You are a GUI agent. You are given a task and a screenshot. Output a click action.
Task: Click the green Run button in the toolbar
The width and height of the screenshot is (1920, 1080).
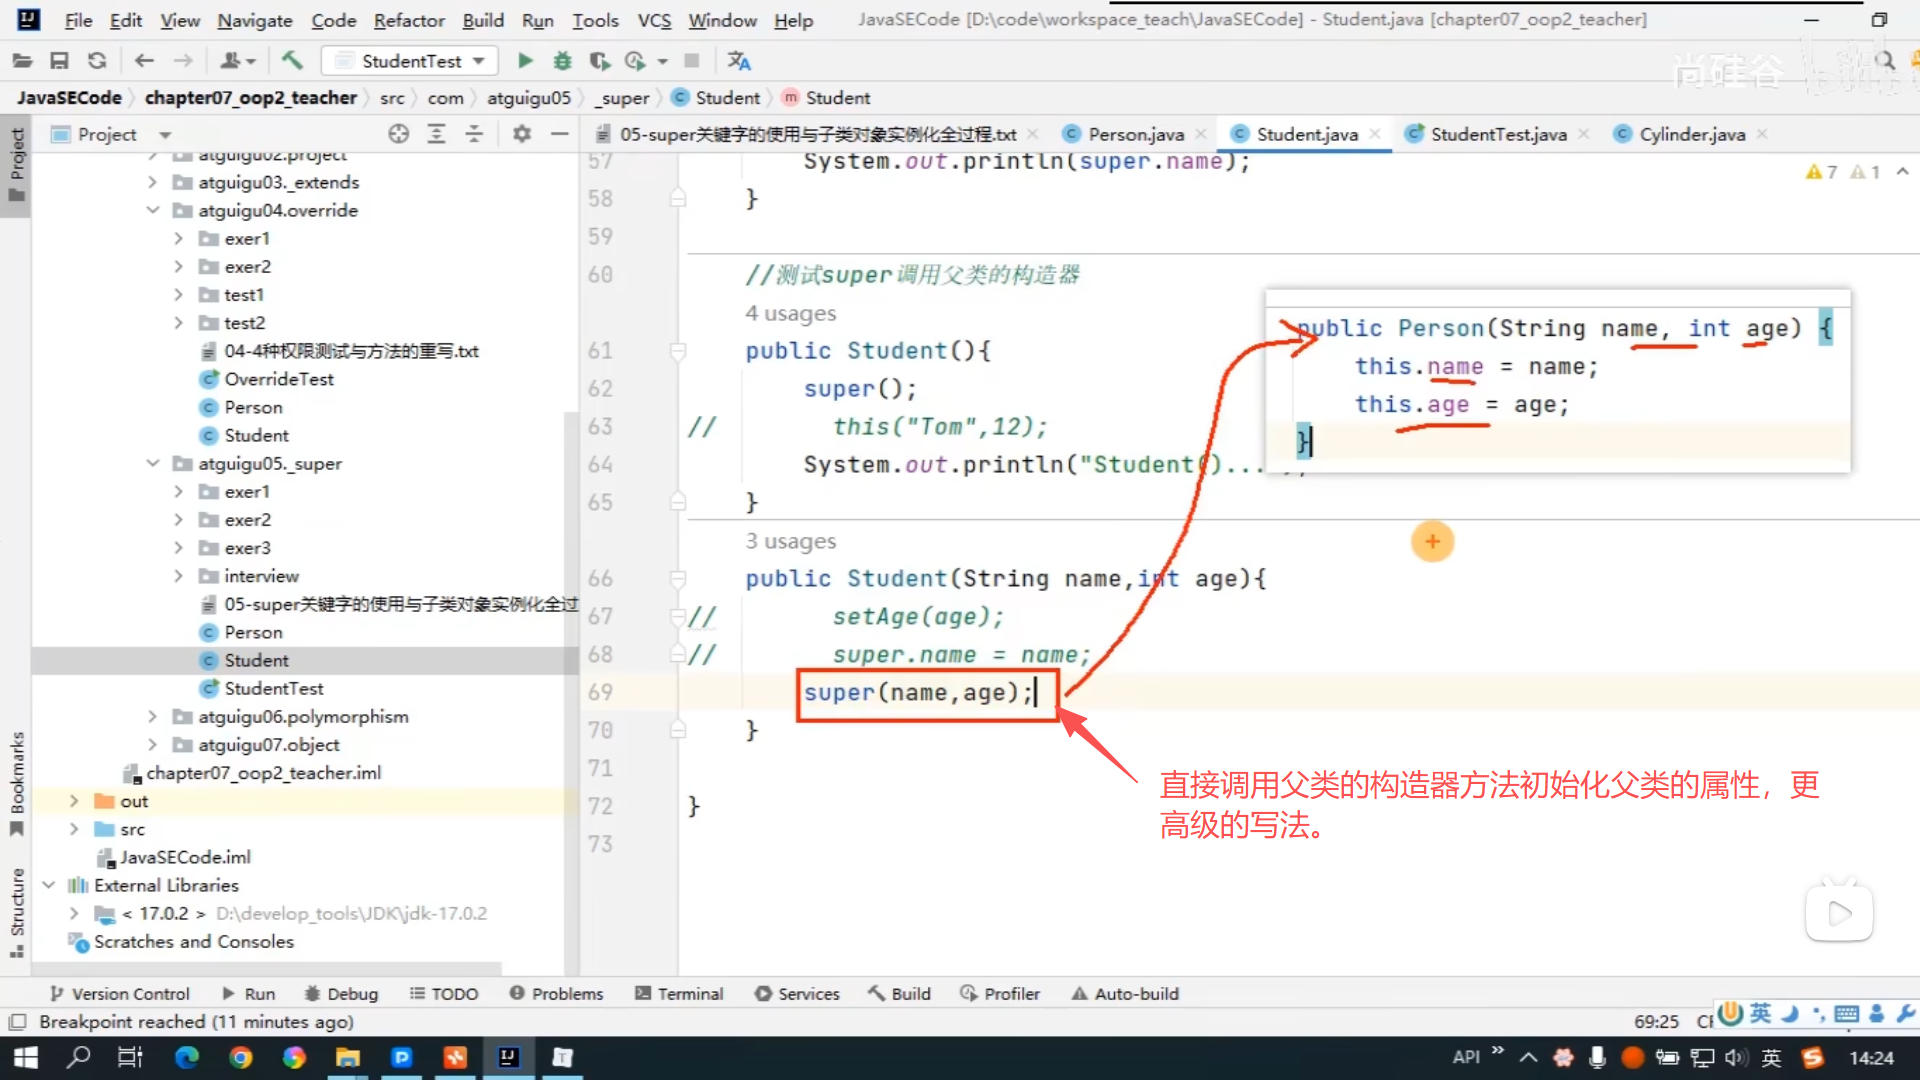(524, 61)
